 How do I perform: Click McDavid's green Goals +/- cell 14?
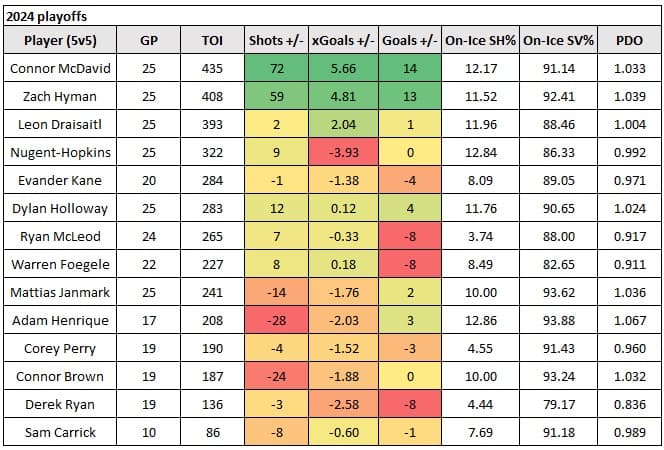[412, 69]
